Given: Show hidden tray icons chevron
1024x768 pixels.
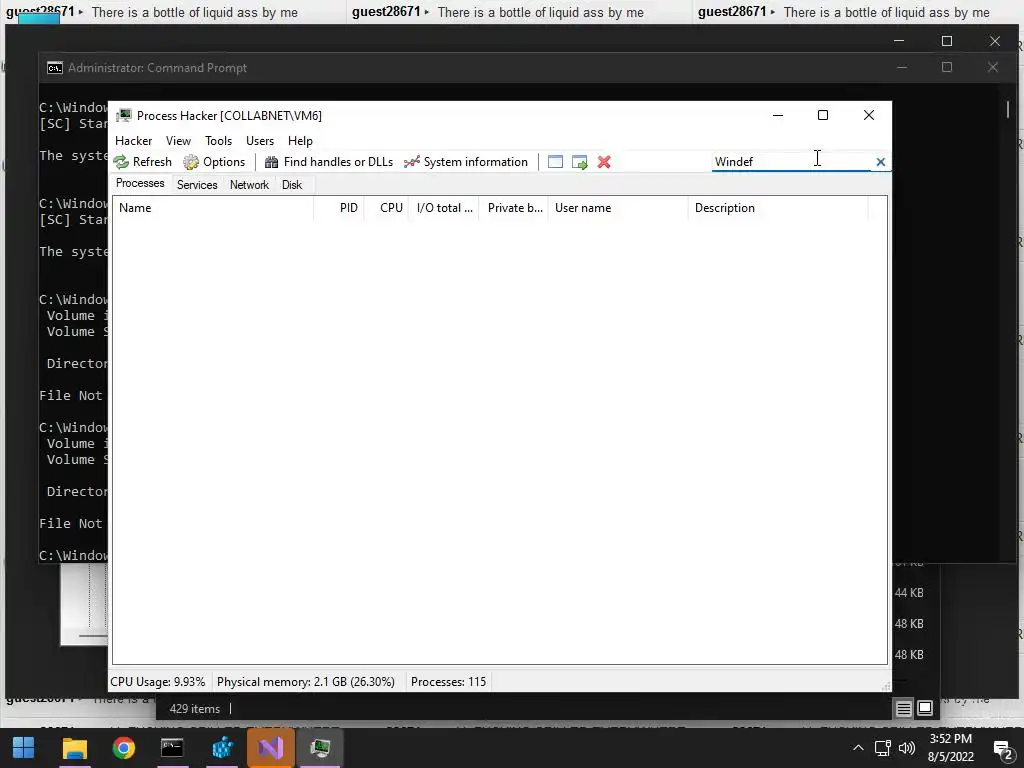Looking at the screenshot, I should (858, 748).
